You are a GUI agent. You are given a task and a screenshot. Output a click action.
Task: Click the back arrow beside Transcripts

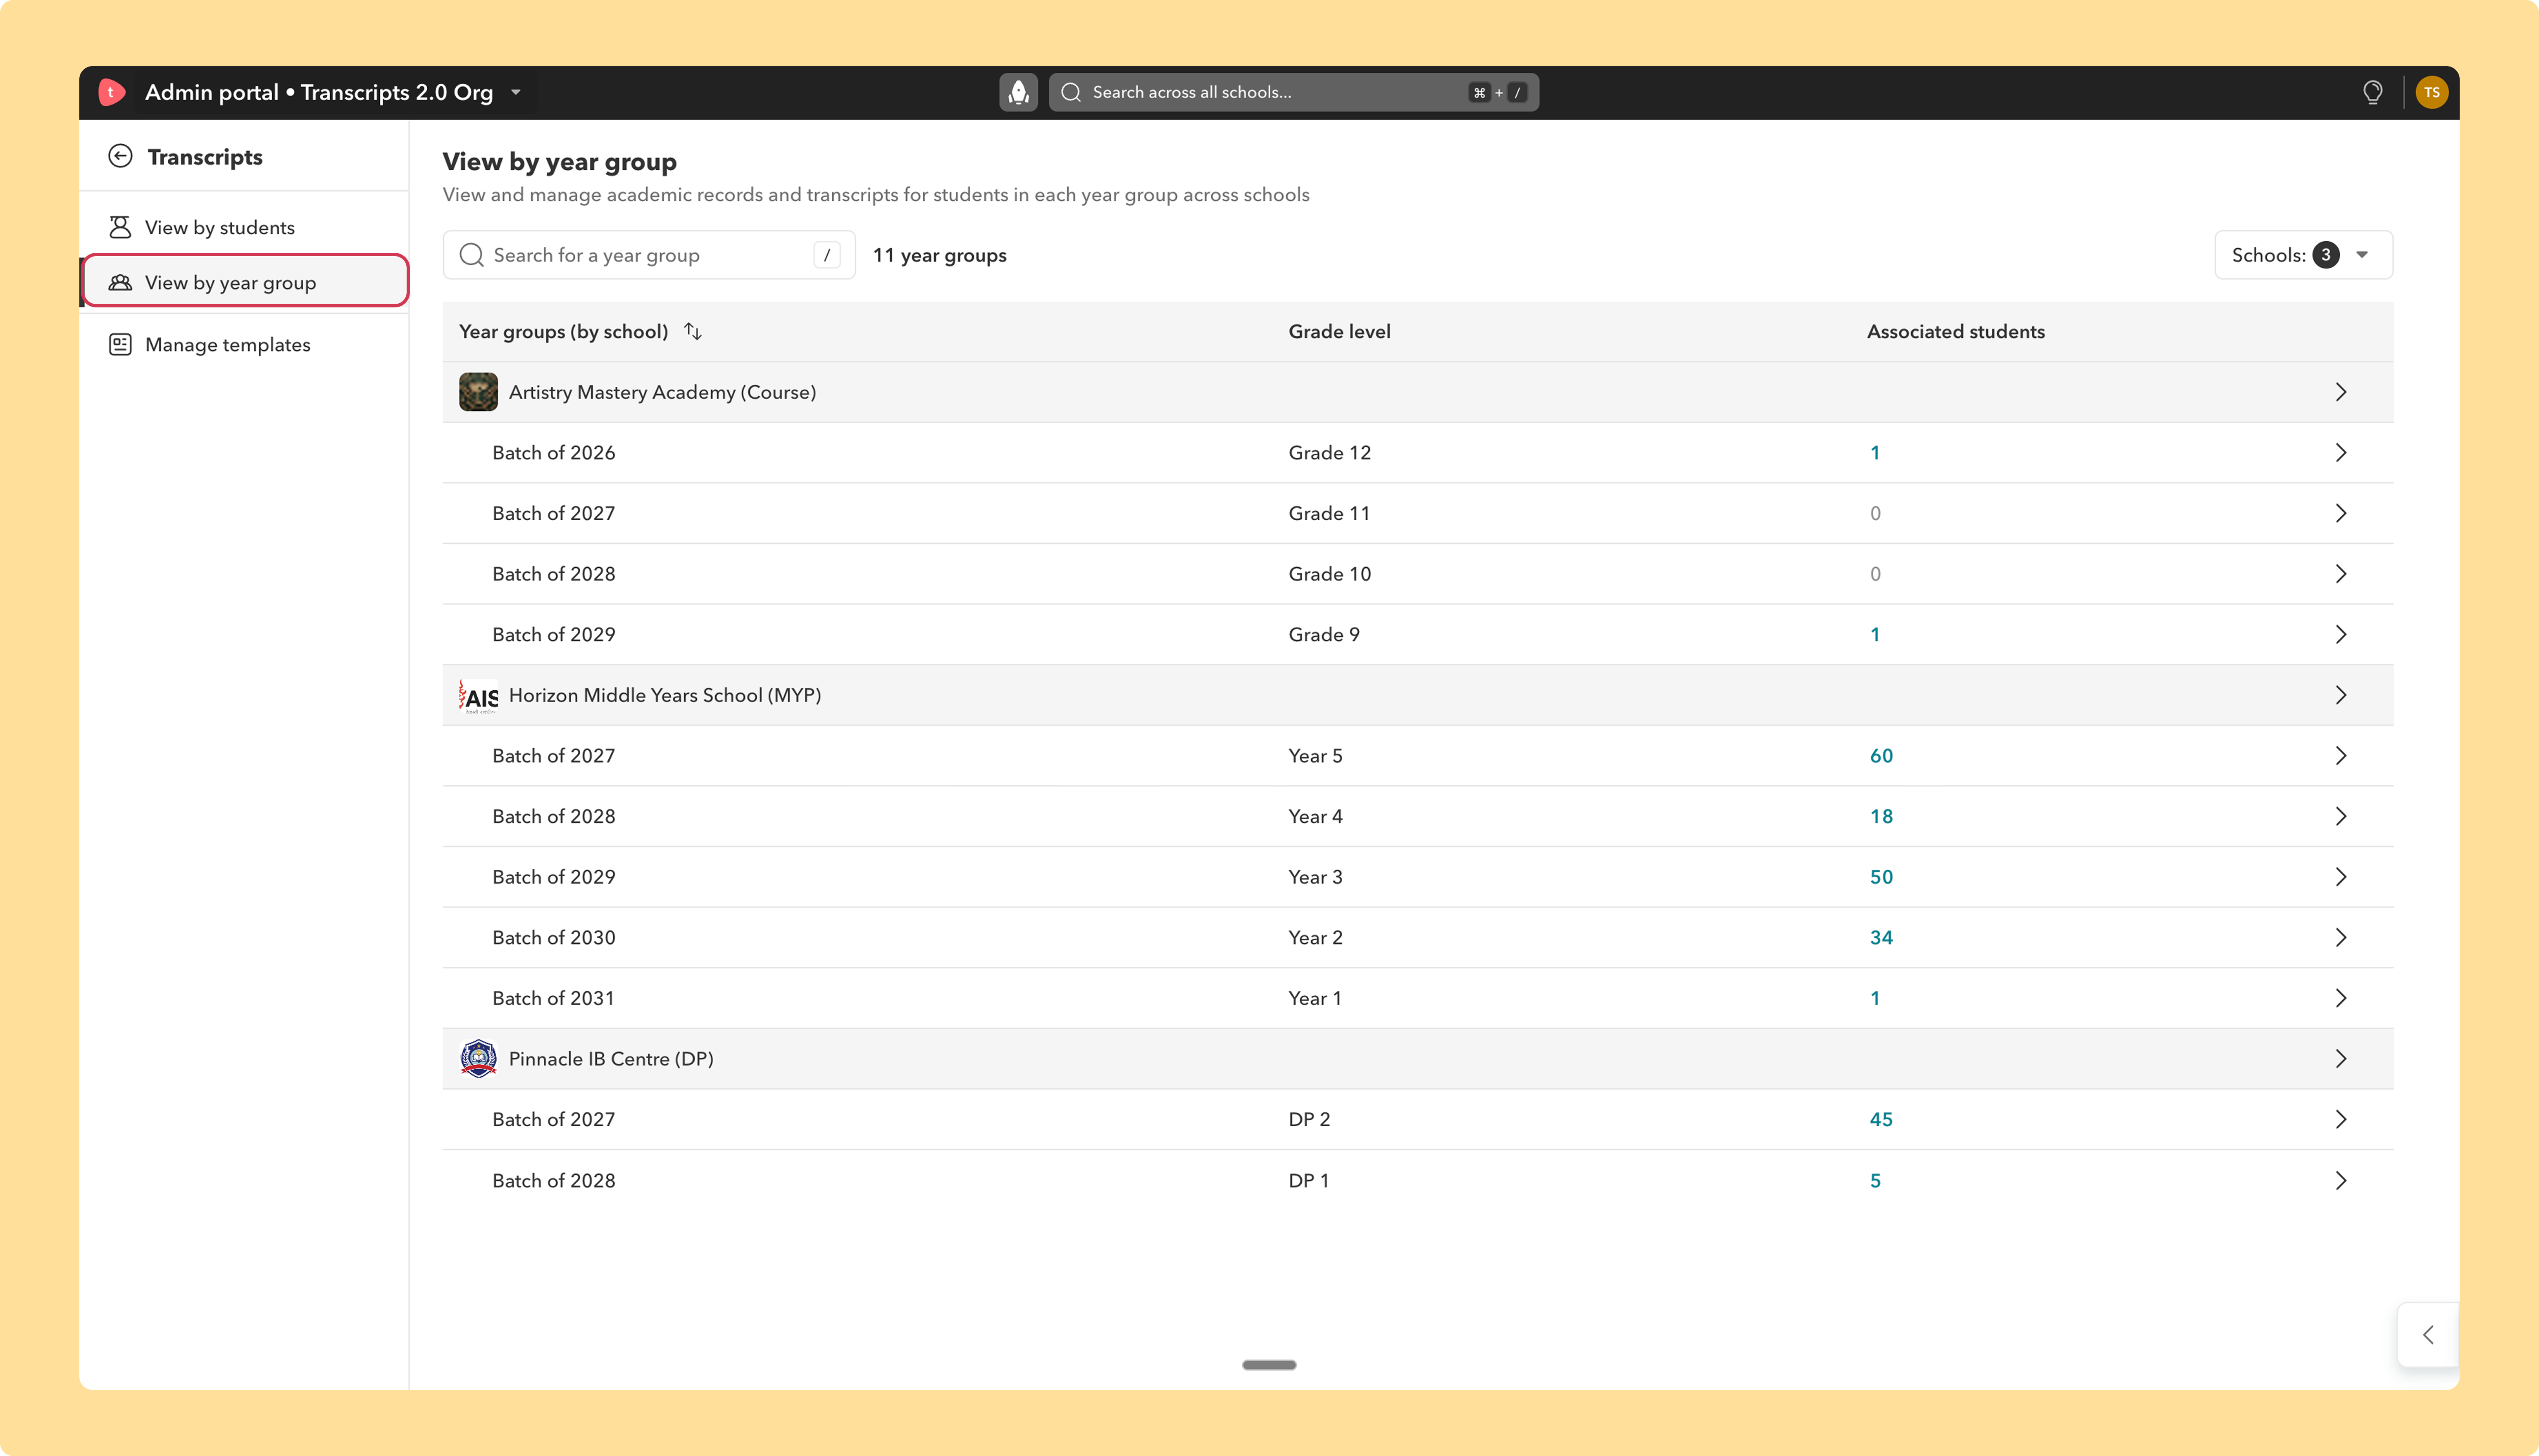[x=120, y=156]
